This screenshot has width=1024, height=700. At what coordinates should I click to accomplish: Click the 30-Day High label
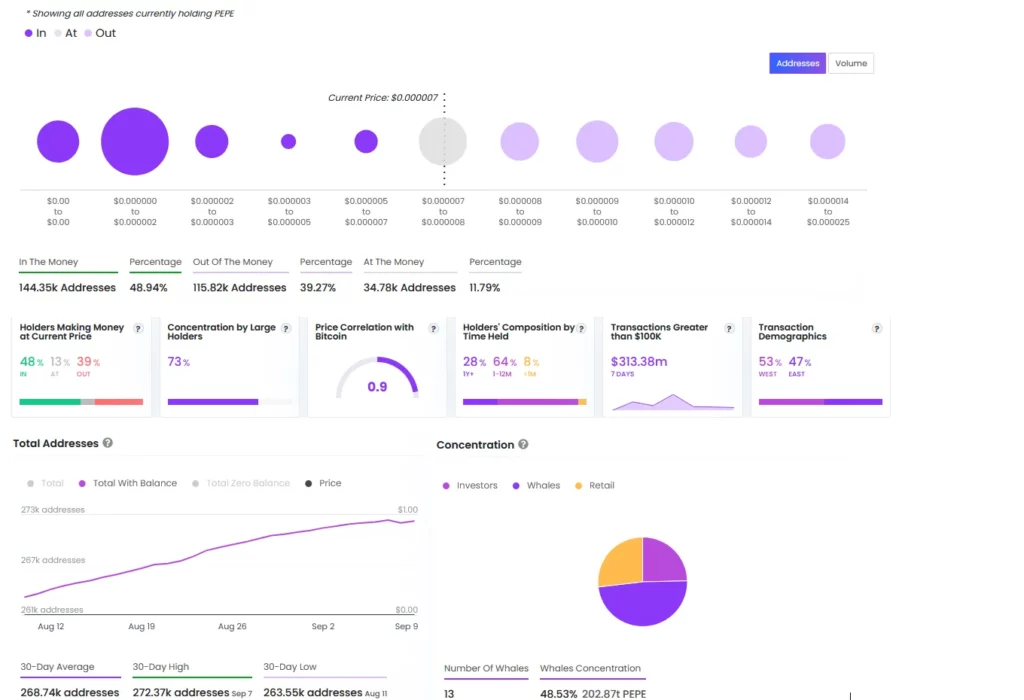point(161,667)
